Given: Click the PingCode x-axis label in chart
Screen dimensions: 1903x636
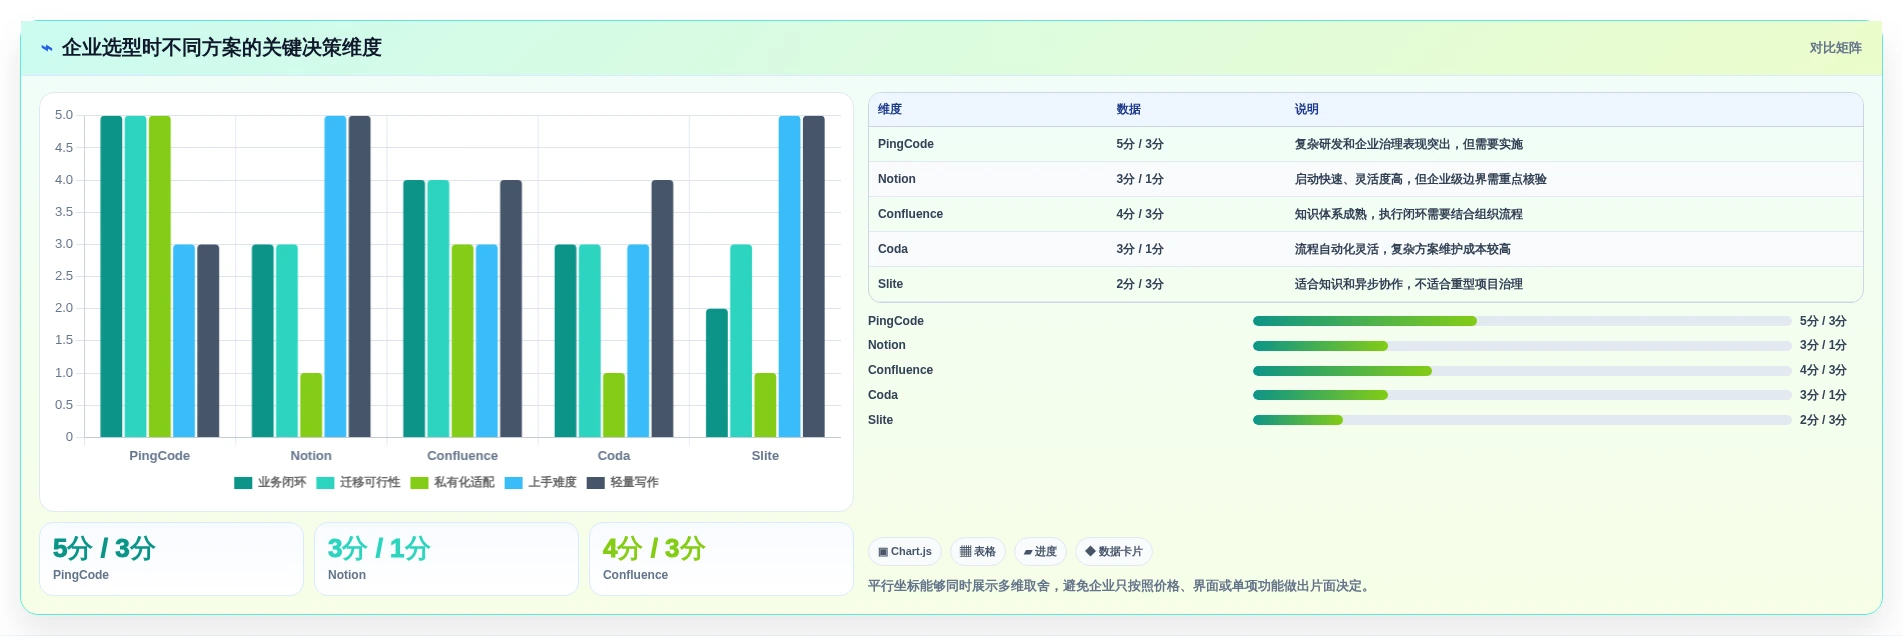Looking at the screenshot, I should click(x=160, y=456).
